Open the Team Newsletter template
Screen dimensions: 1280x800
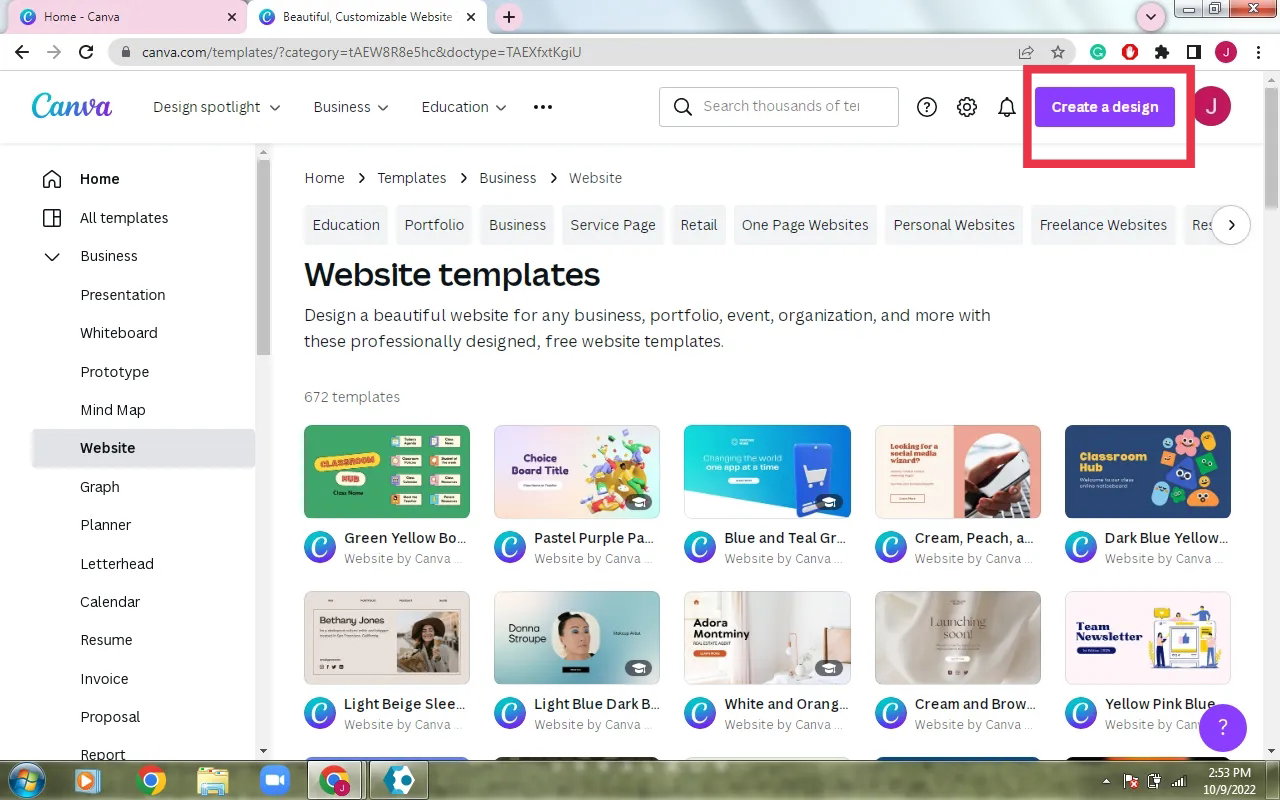(x=1148, y=637)
